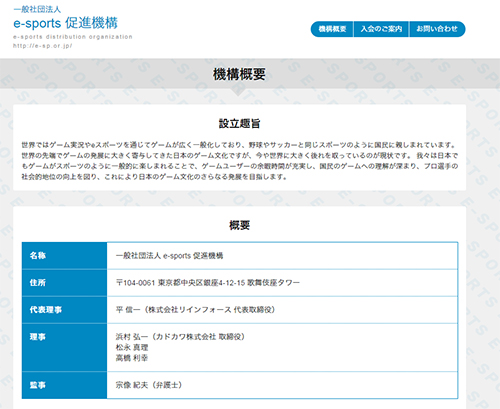The height and width of the screenshot is (409, 500).
Task: Open the 入会のご案内 navigation button
Action: 381,29
